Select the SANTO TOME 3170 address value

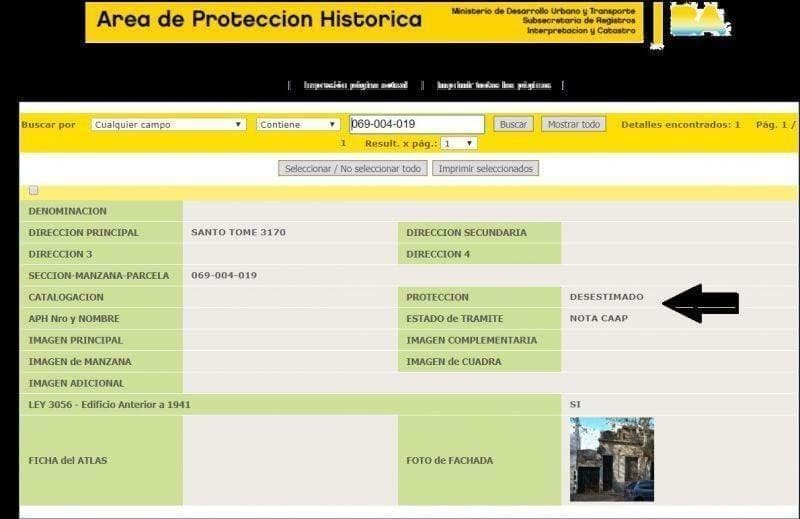pos(238,233)
